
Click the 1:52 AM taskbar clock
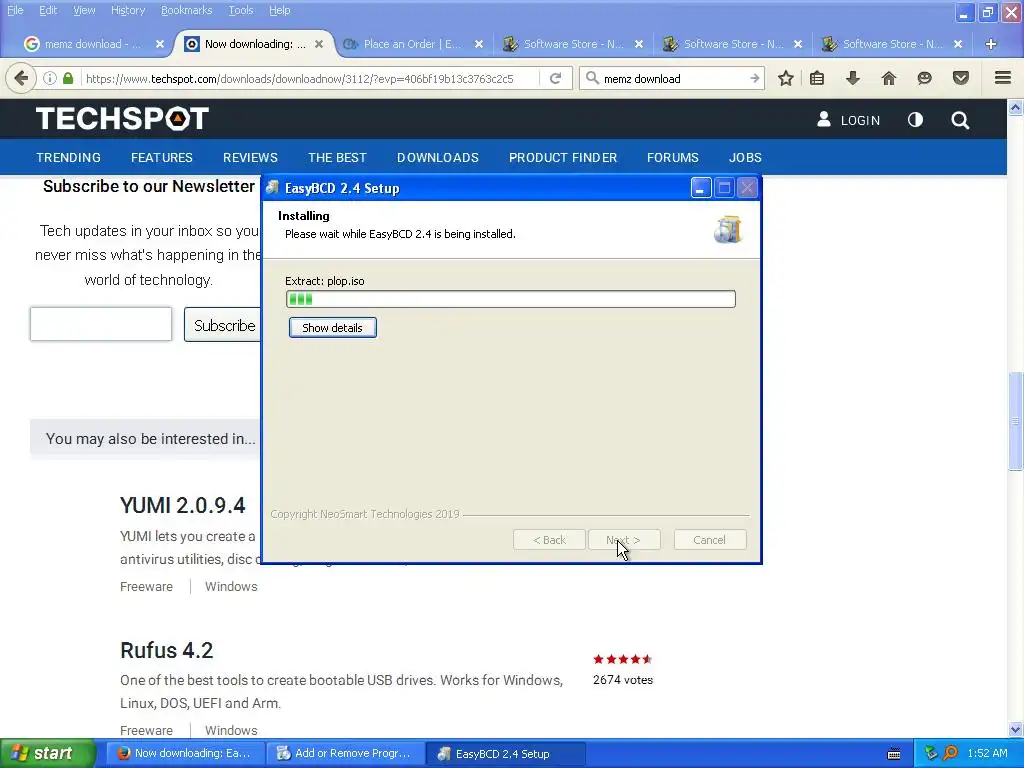coord(987,753)
